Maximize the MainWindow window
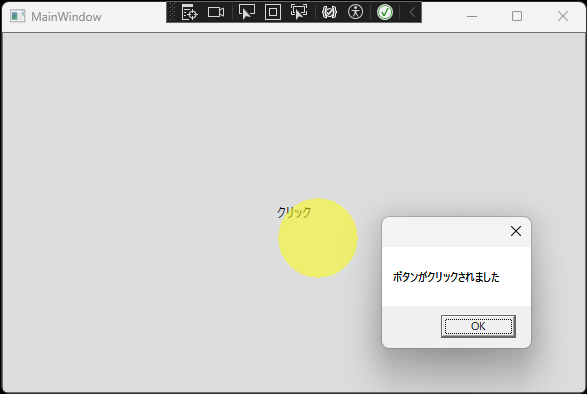 pyautogui.click(x=517, y=16)
